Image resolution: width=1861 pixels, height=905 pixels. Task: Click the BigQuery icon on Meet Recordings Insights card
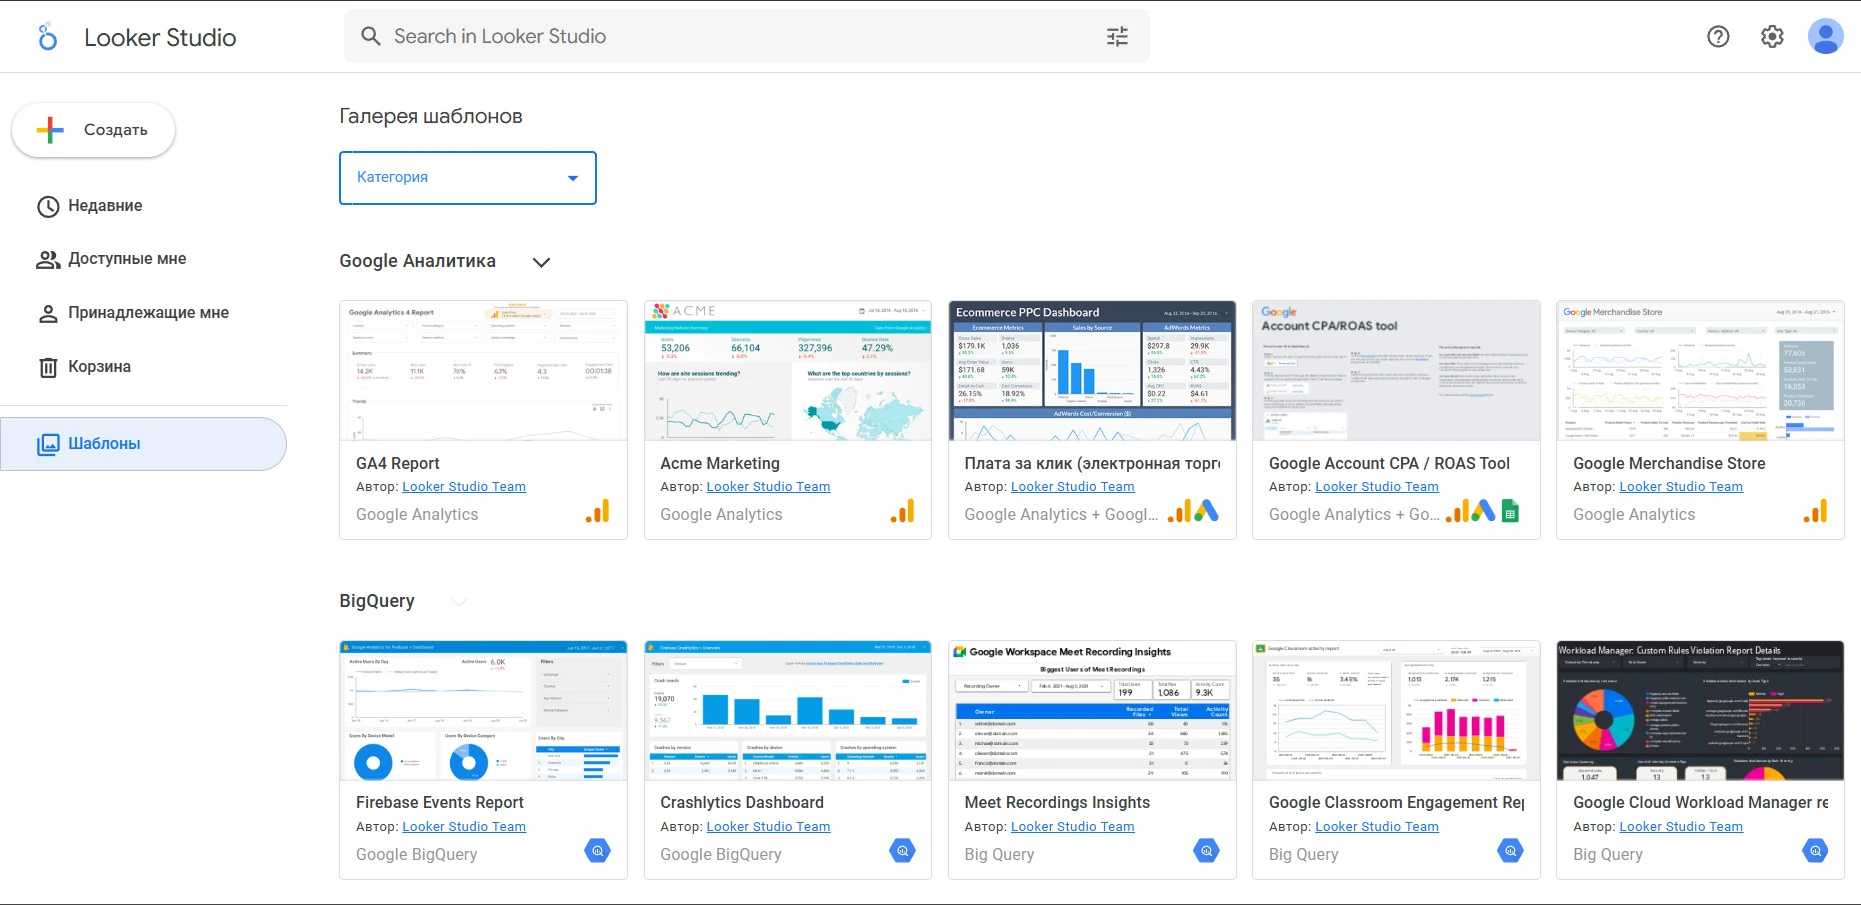pyautogui.click(x=1207, y=851)
